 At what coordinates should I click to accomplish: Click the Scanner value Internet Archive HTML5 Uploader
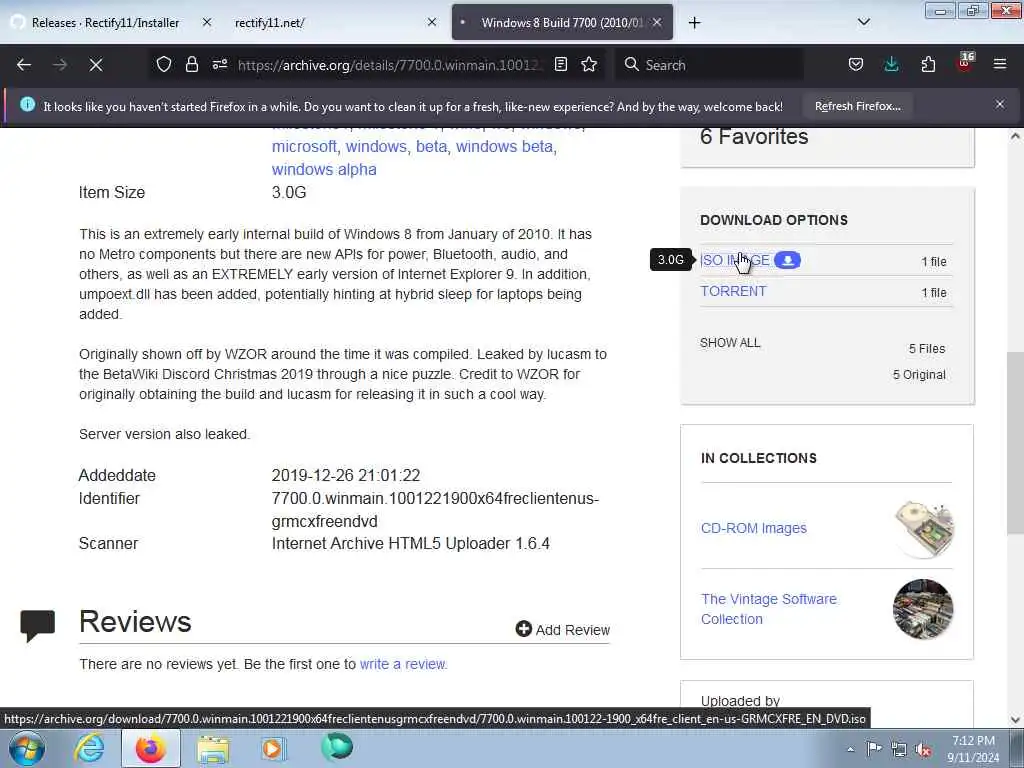(x=410, y=543)
